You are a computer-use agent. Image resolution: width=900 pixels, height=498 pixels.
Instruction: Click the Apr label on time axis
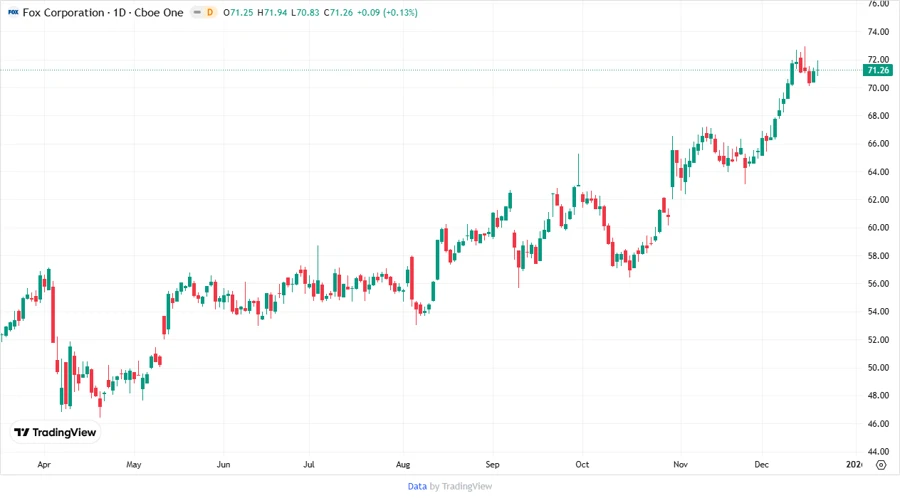point(44,464)
